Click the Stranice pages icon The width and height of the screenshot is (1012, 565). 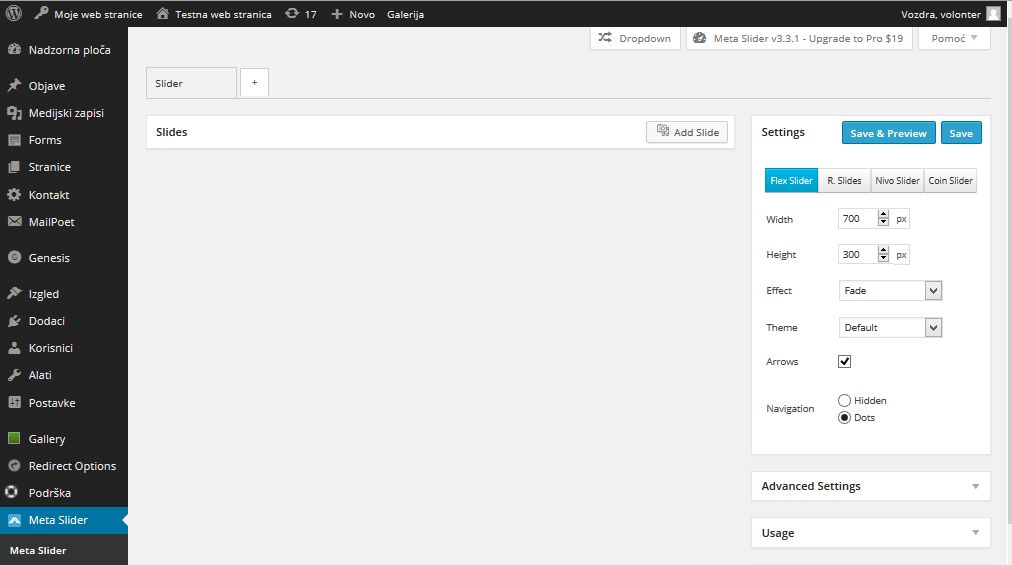point(14,167)
